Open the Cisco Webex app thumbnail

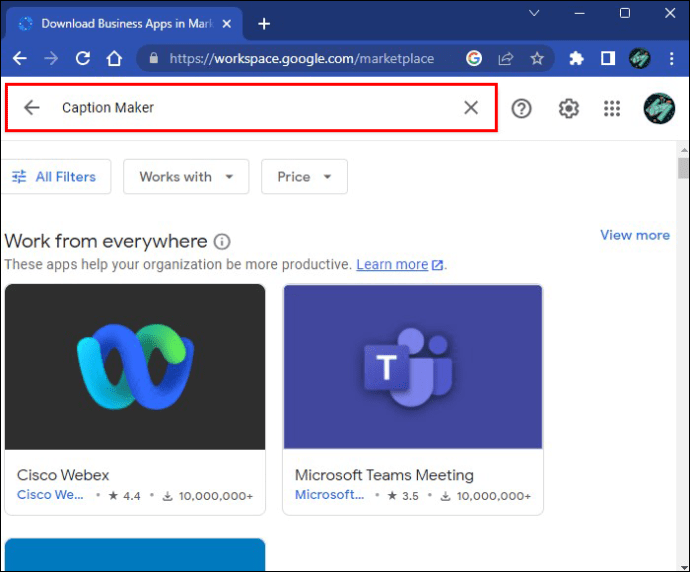(x=135, y=367)
